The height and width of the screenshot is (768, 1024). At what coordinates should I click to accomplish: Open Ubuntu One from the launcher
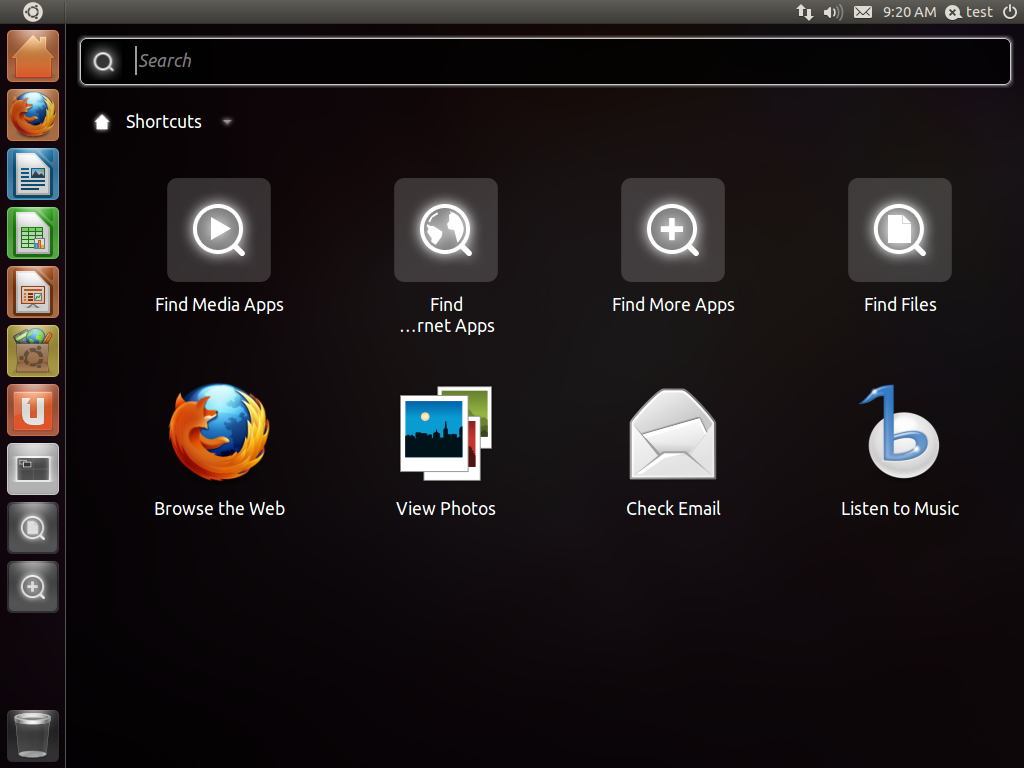[x=33, y=410]
